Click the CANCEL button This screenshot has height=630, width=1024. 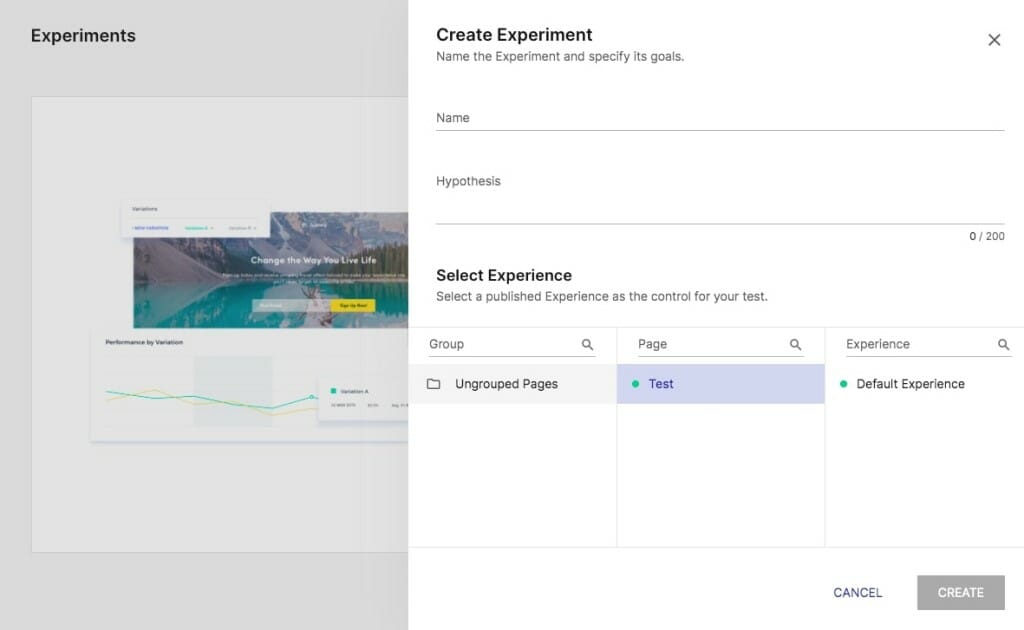click(857, 593)
